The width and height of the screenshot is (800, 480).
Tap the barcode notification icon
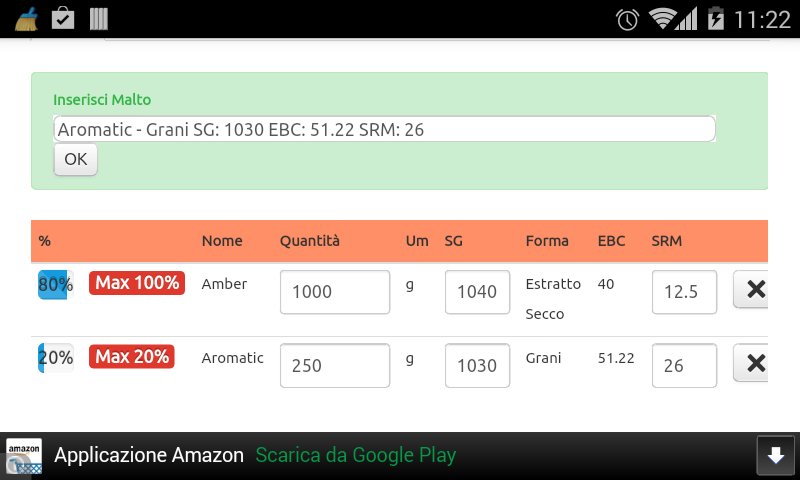[x=98, y=19]
